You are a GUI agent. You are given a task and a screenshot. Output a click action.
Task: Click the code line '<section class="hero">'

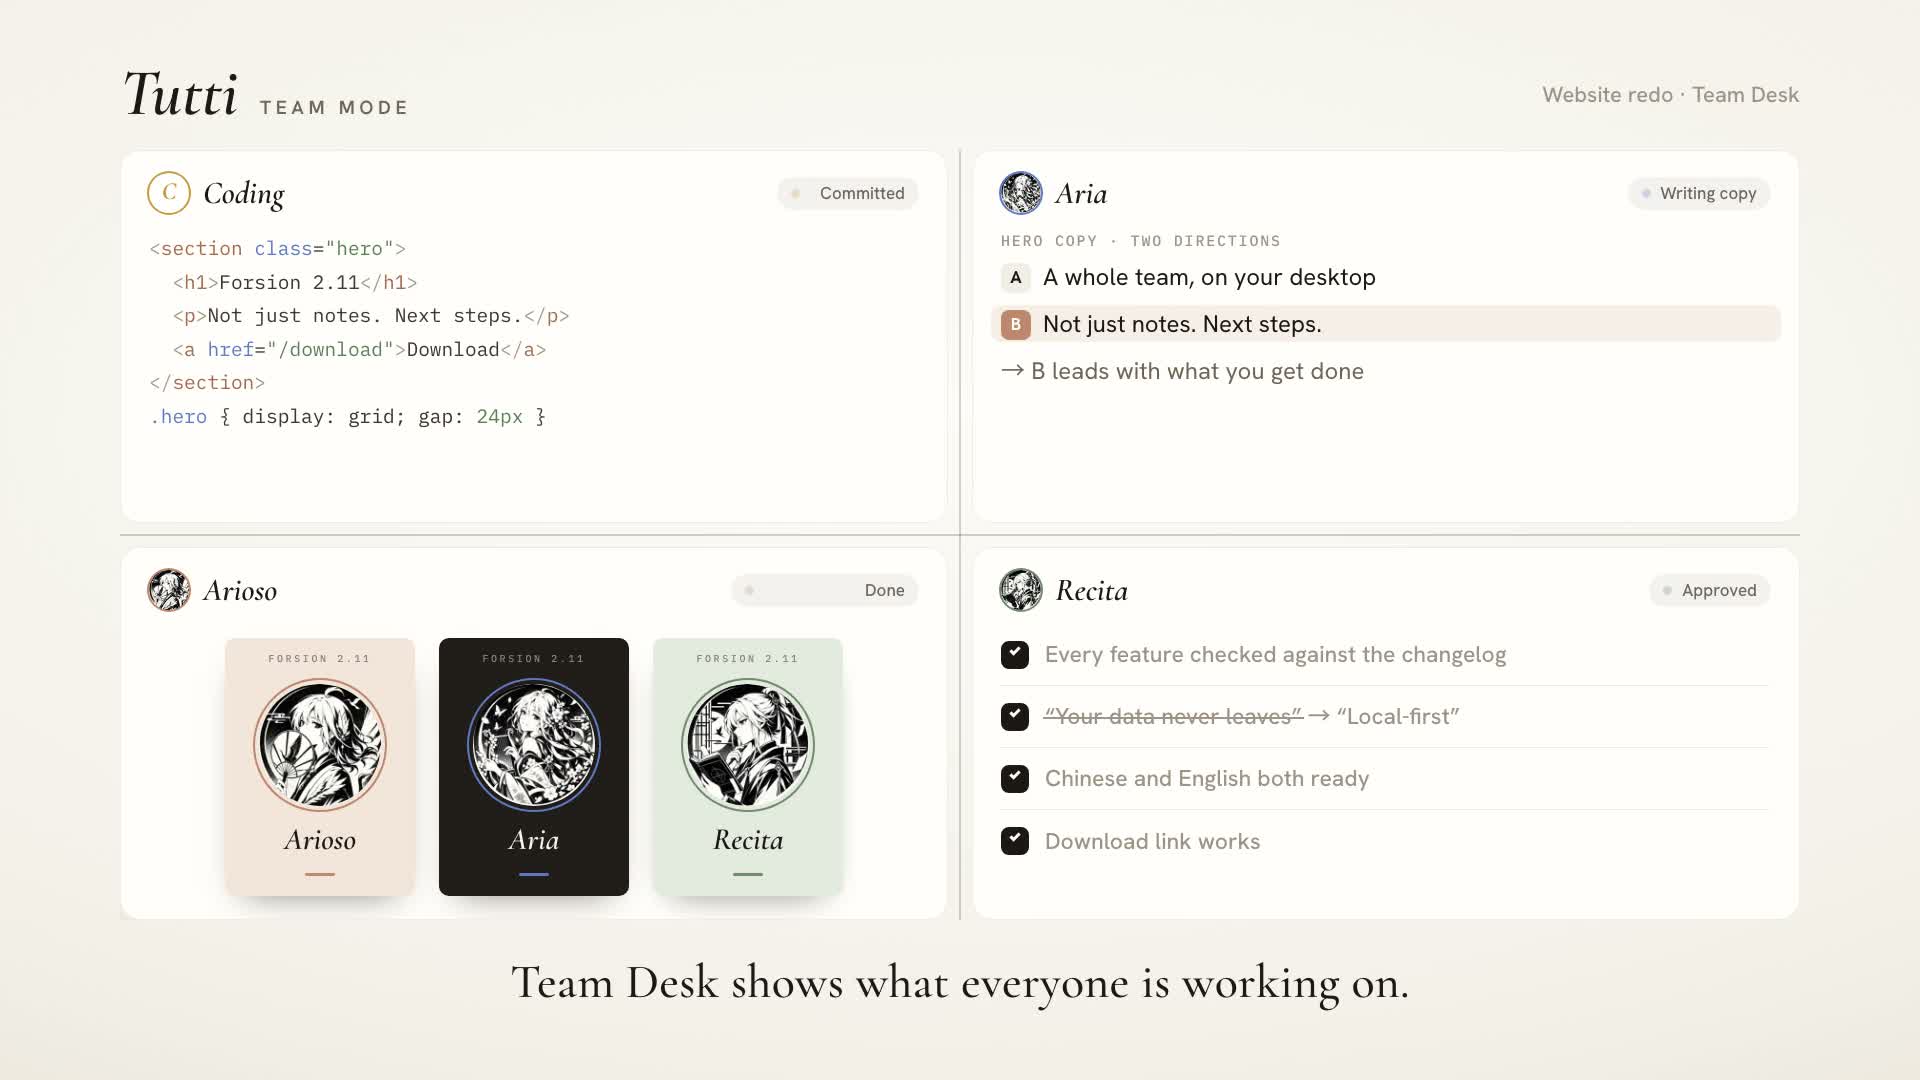[x=278, y=248]
